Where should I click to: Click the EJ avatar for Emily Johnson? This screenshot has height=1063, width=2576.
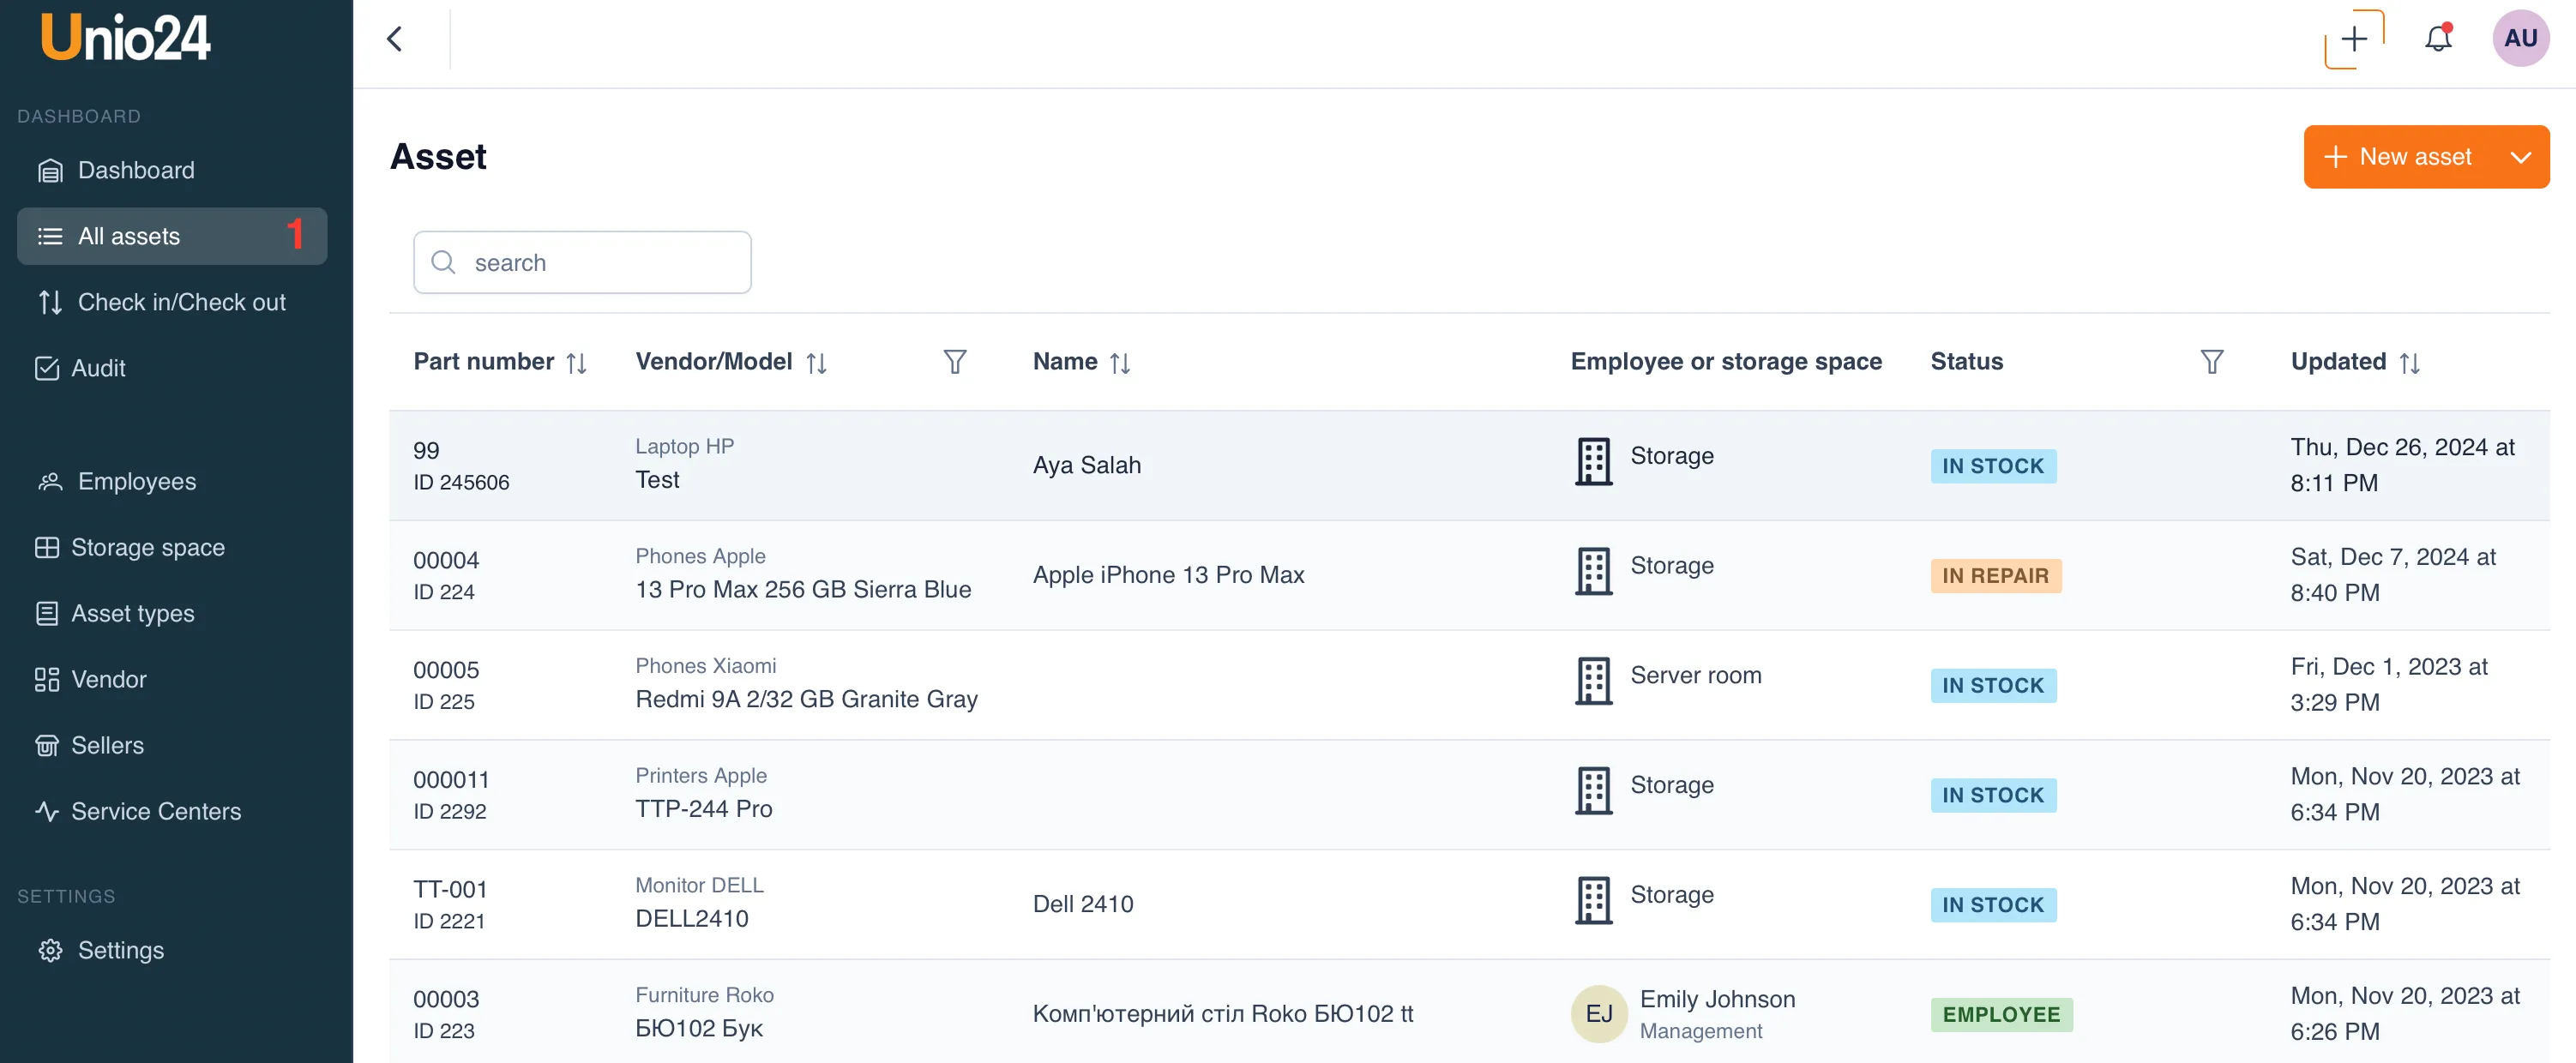click(1598, 1013)
